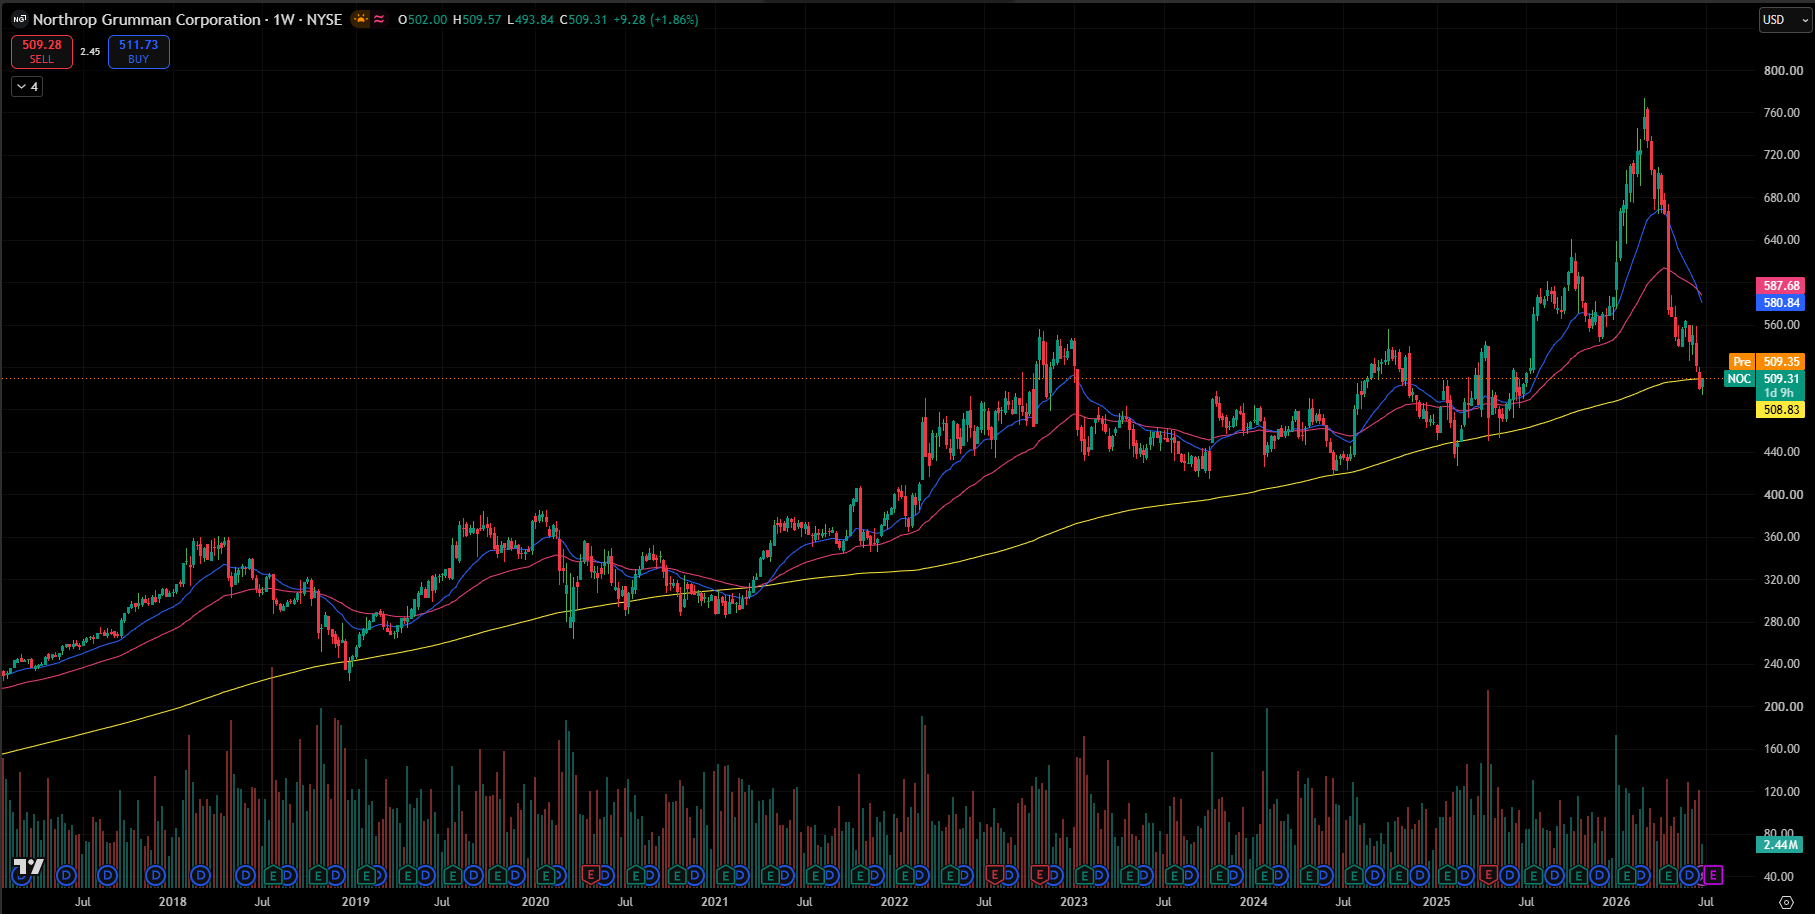Click the last dividend marker before the purple earnings marker
The height and width of the screenshot is (914, 1815).
coord(1689,875)
